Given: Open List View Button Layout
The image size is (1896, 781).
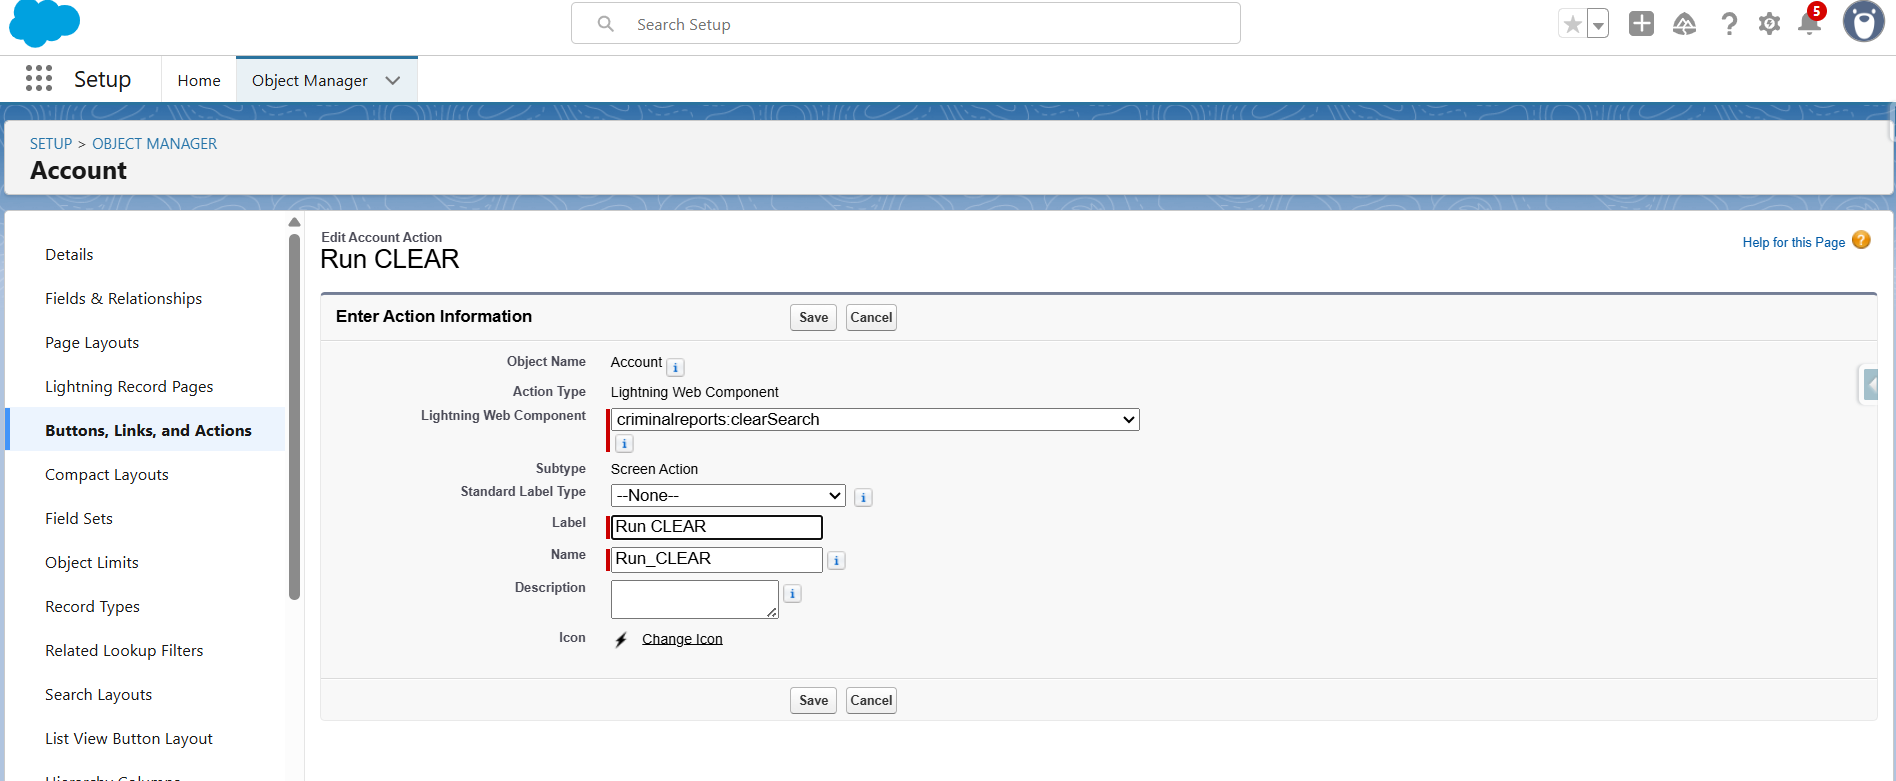Looking at the screenshot, I should (x=129, y=739).
